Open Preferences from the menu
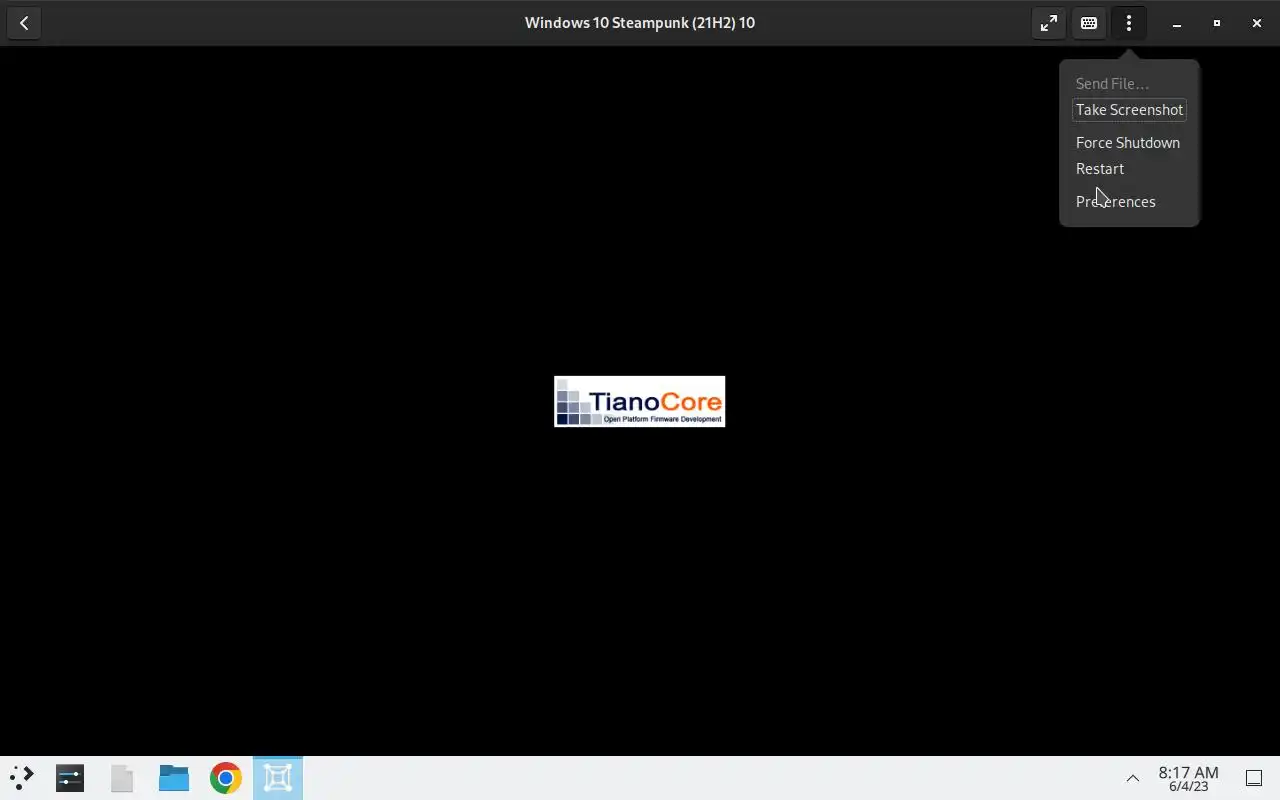Viewport: 1280px width, 800px height. [1129, 202]
